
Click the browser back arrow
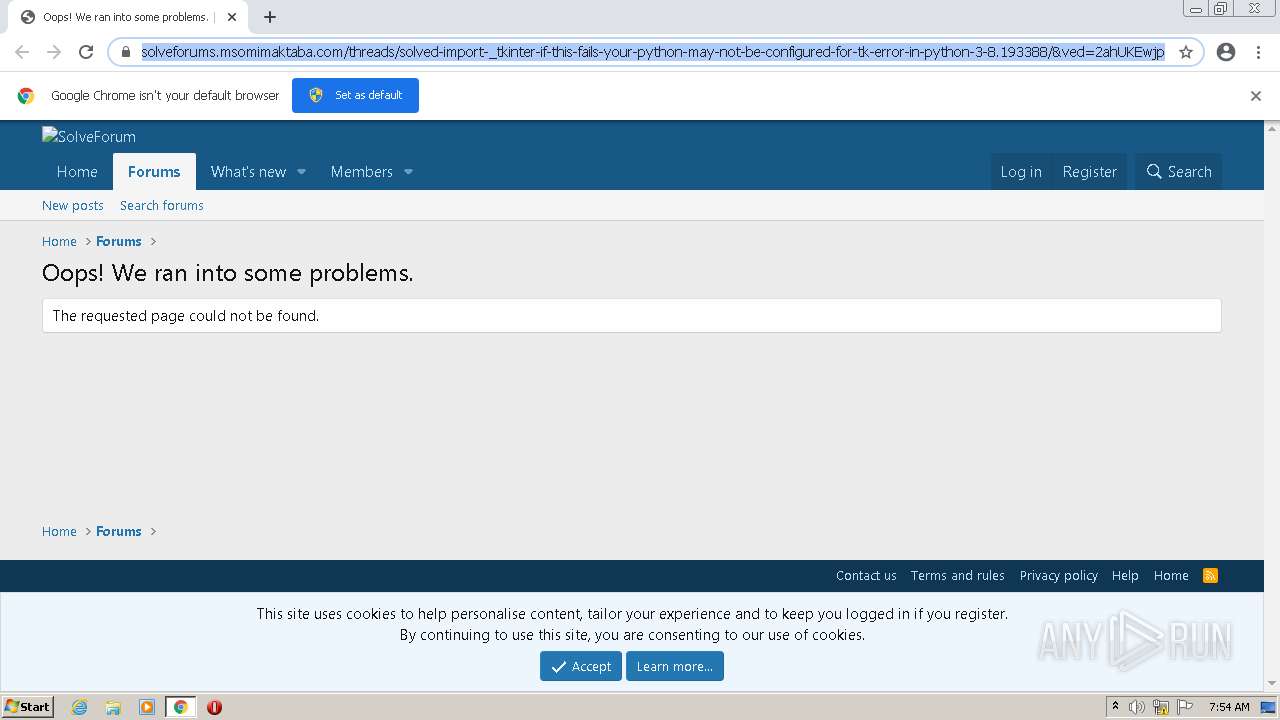click(x=22, y=52)
